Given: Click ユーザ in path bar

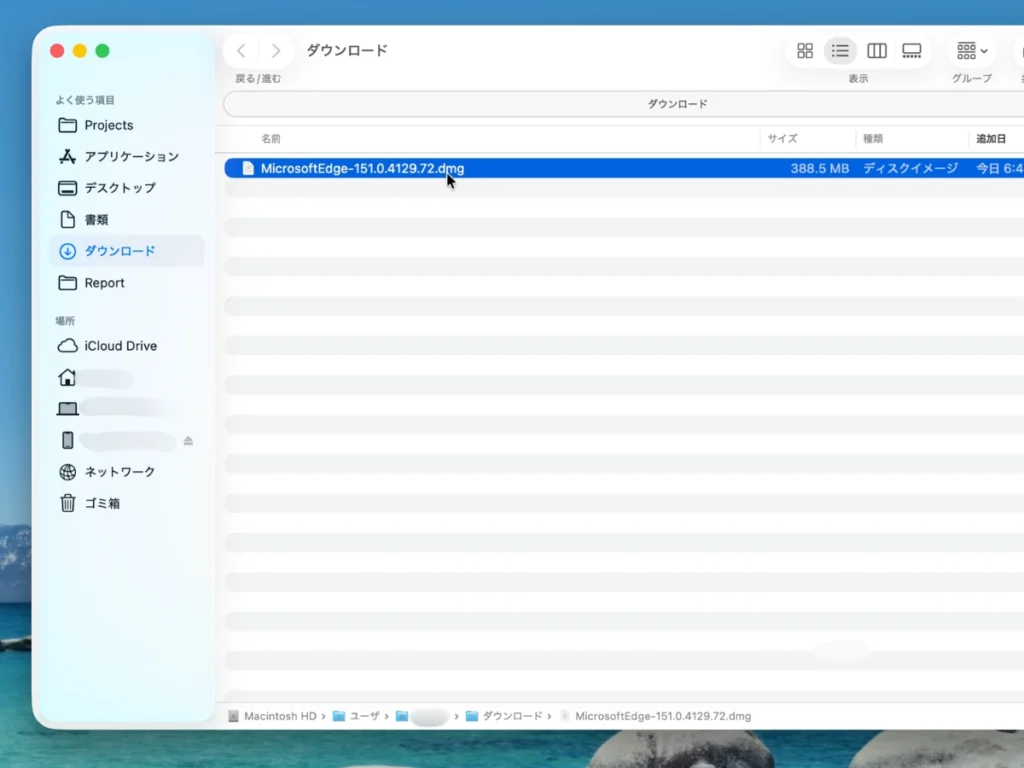Looking at the screenshot, I should (x=357, y=716).
